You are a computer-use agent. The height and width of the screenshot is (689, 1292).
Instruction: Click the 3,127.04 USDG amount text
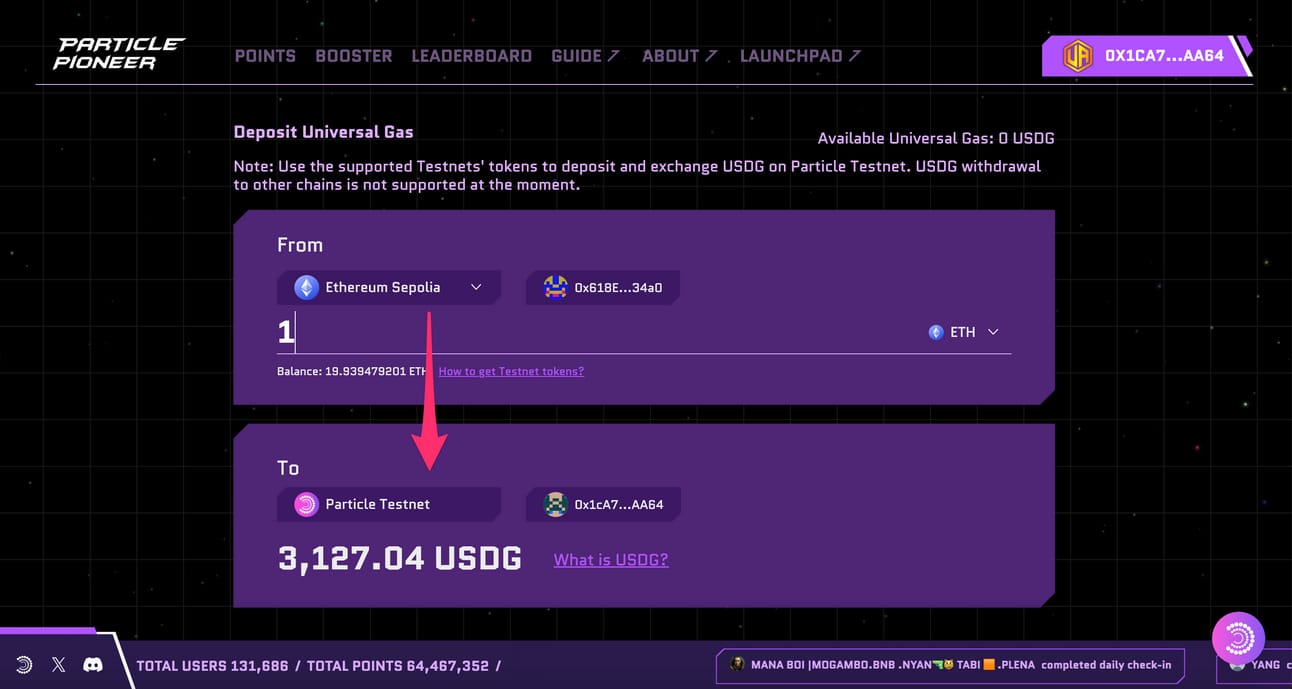click(400, 558)
